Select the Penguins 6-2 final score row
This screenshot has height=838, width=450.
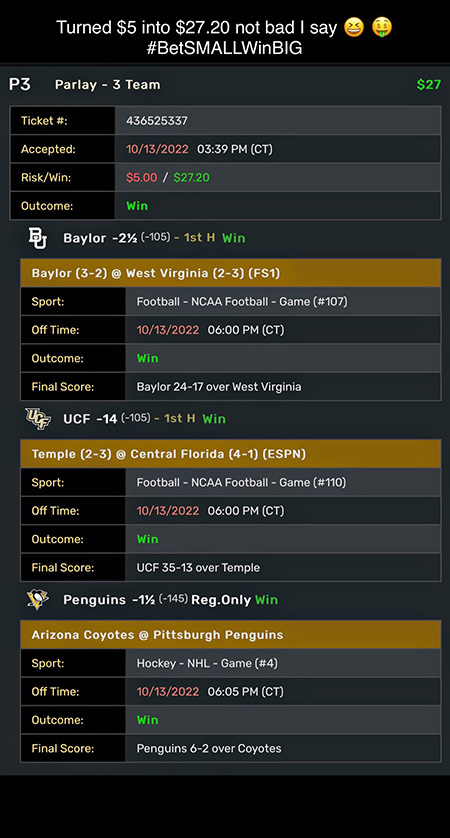pos(230,748)
